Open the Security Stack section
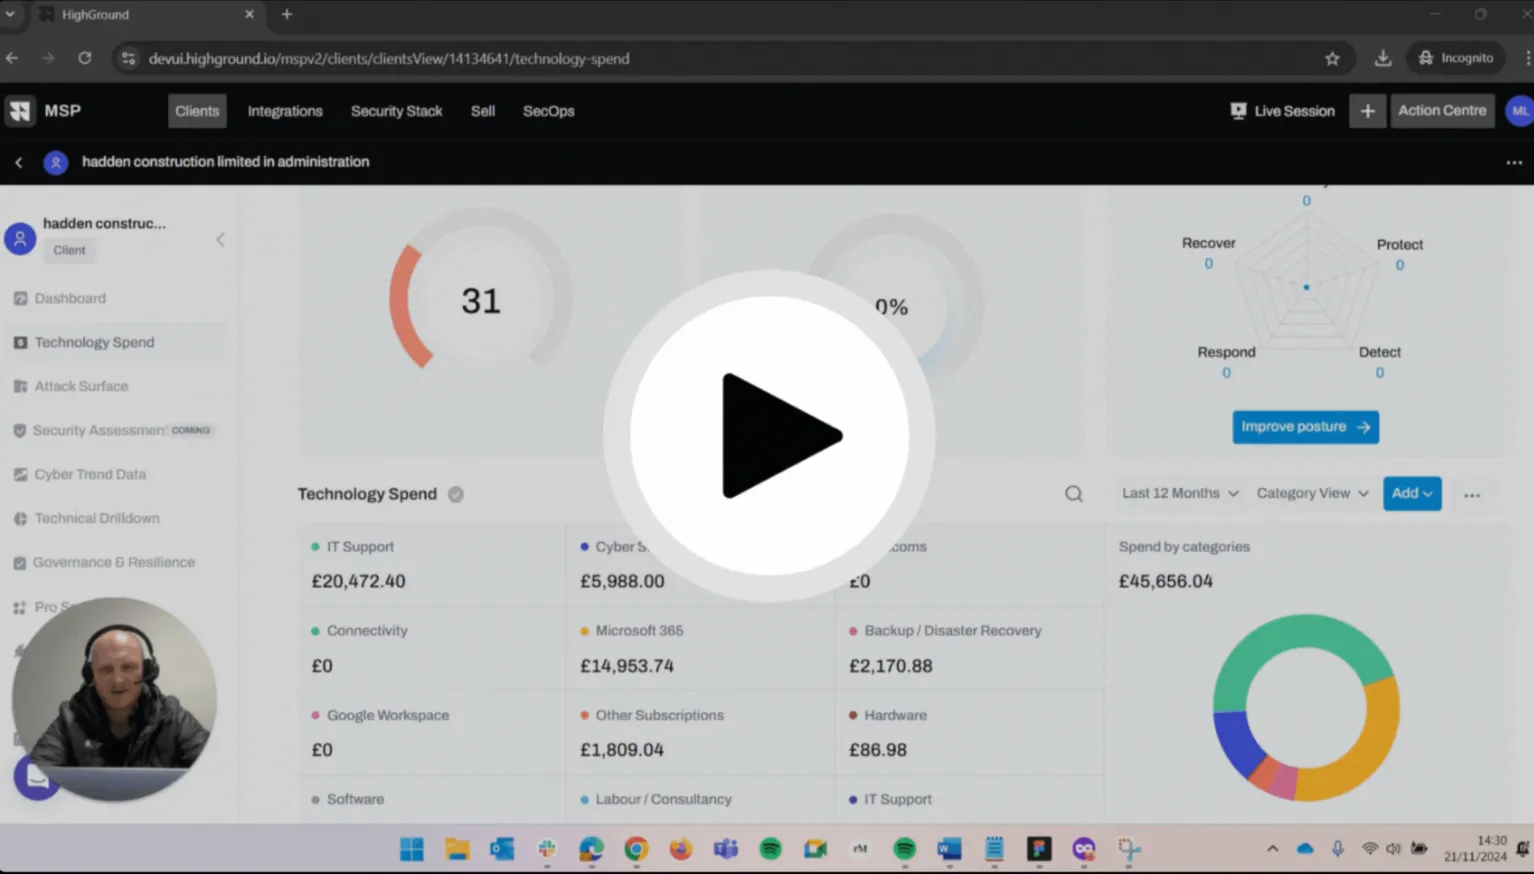1534x874 pixels. 396,111
